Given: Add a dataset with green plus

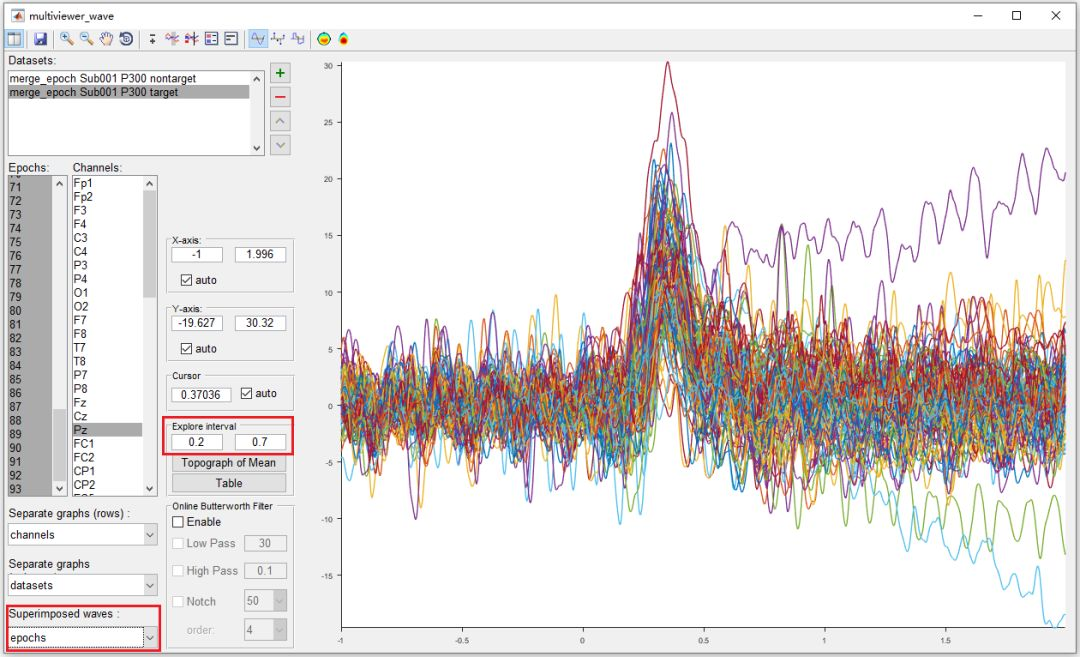Looking at the screenshot, I should (280, 73).
